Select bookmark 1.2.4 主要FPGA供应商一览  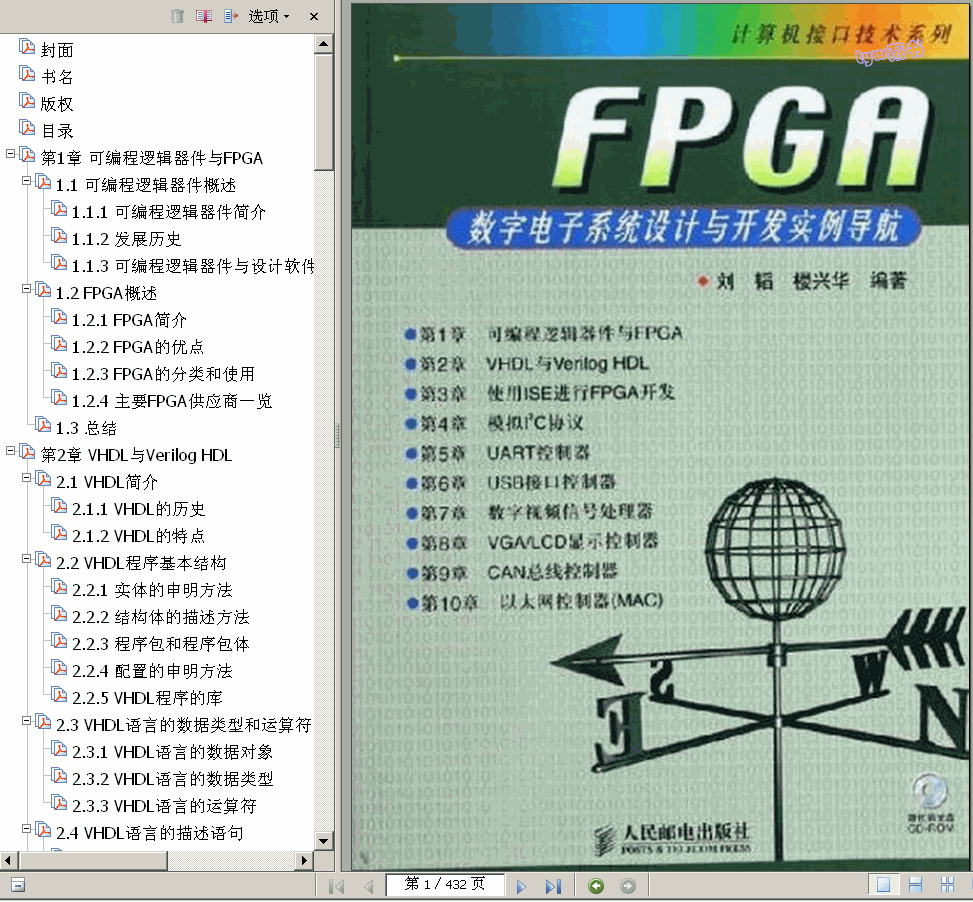(172, 401)
